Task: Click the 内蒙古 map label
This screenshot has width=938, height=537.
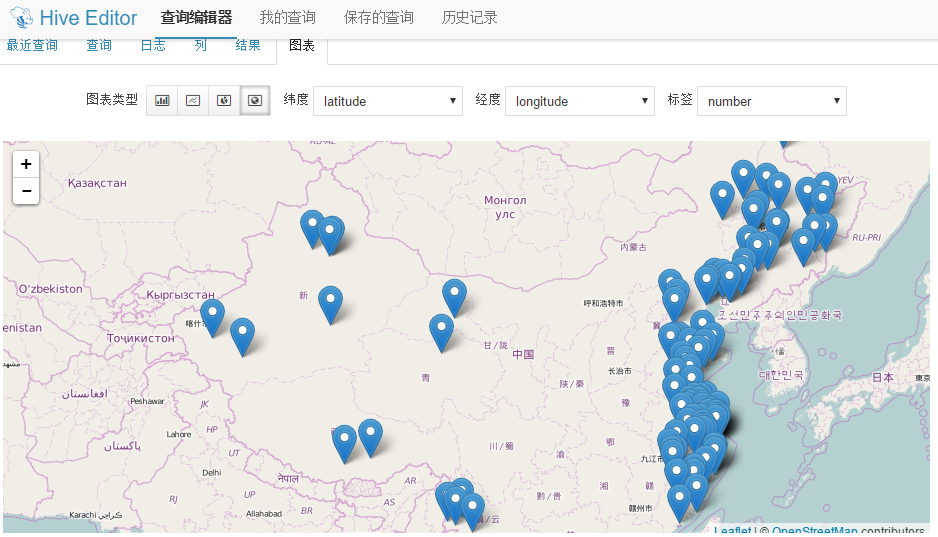Action: click(x=633, y=247)
